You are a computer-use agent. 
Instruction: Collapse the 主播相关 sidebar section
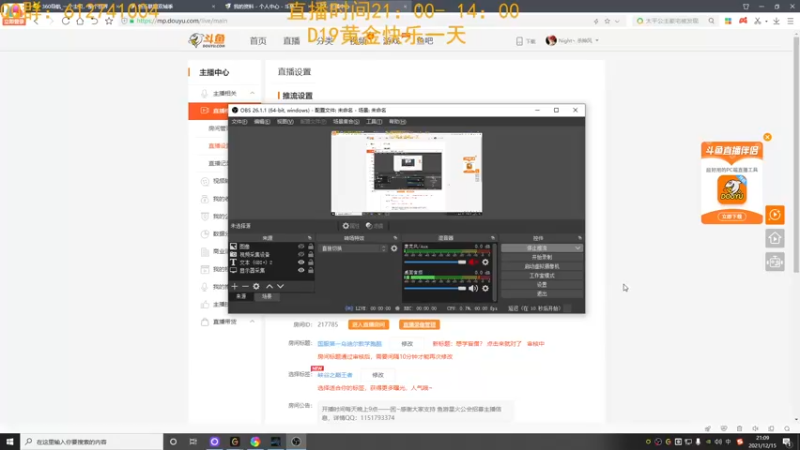[252, 93]
